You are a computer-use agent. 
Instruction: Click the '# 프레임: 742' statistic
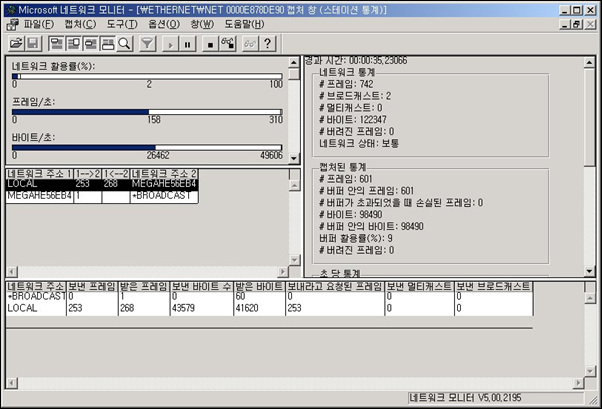(x=346, y=84)
